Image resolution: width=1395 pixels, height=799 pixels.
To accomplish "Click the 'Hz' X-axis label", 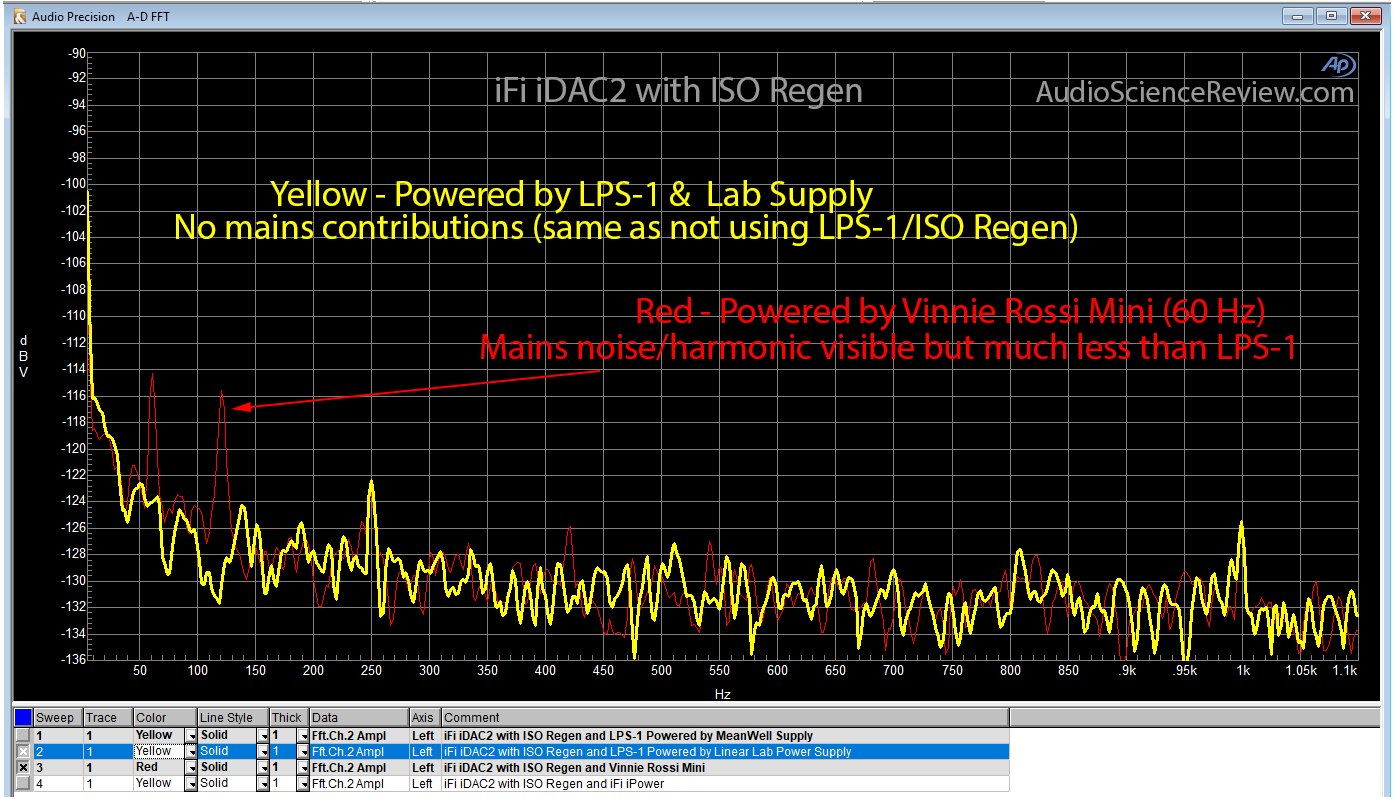I will coord(722,692).
